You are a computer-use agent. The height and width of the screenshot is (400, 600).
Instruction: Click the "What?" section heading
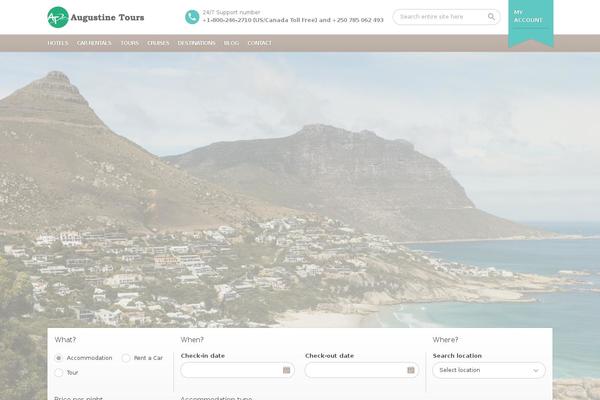(x=65, y=340)
